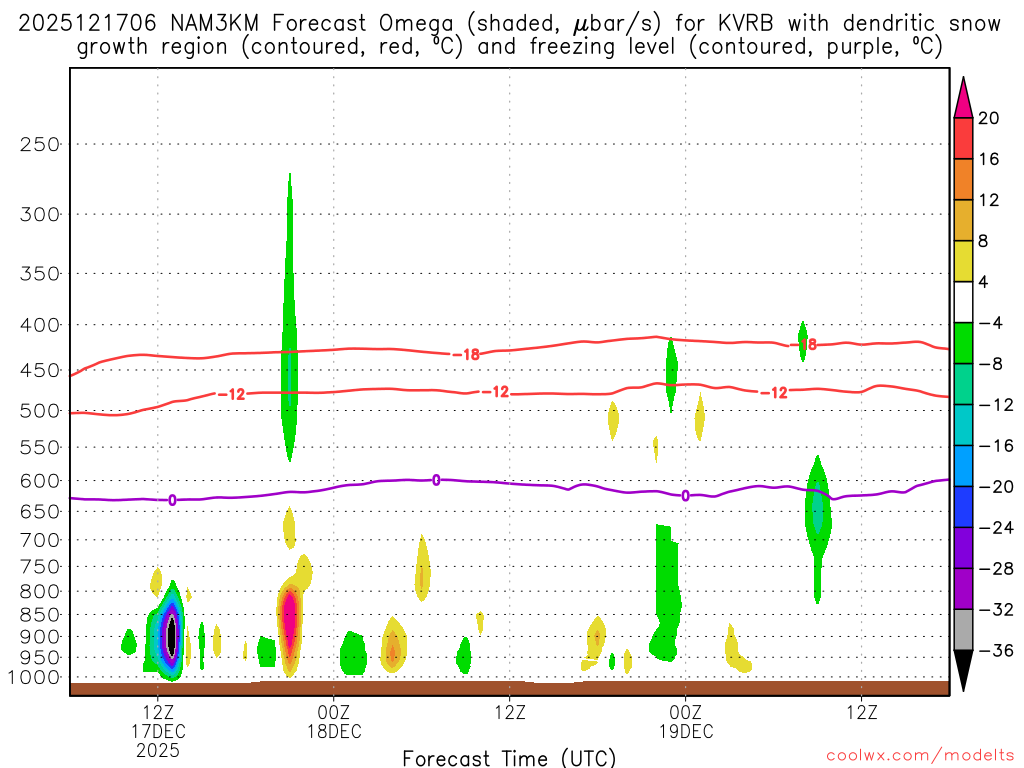The height and width of the screenshot is (768, 1024).
Task: Click the '250' pressure level label
Action: tap(40, 144)
